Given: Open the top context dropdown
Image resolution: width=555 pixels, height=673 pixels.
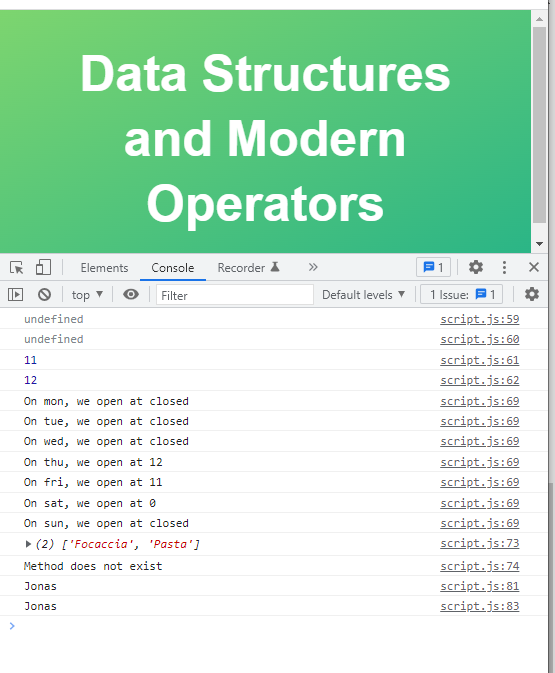Looking at the screenshot, I should 87,295.
